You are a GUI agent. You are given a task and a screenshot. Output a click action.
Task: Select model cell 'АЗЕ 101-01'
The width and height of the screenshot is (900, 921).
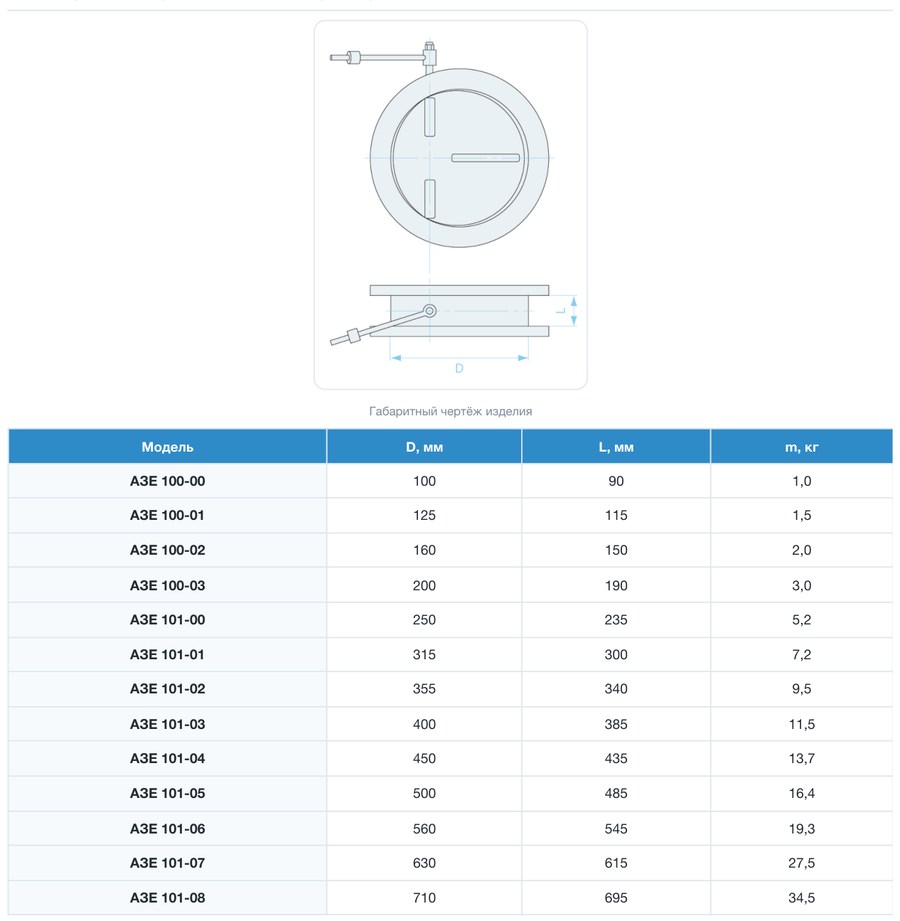167,654
